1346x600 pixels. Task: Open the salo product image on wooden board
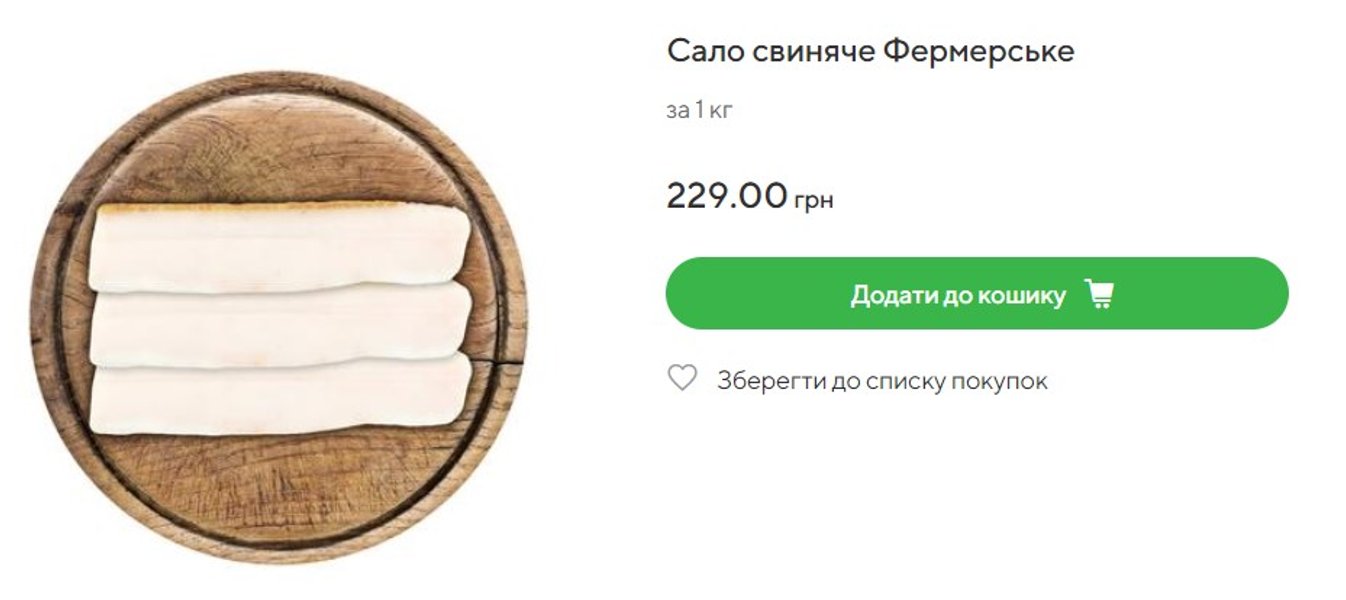coord(278,318)
